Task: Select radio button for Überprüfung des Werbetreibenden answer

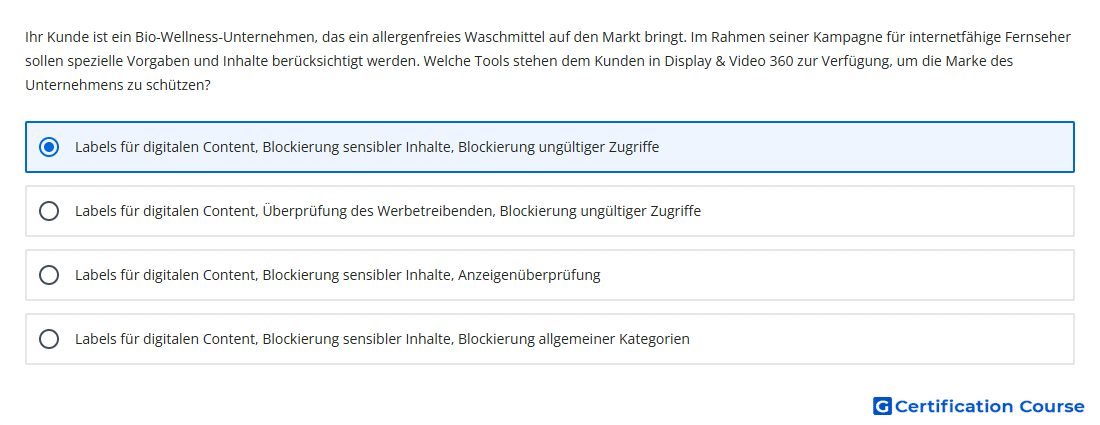Action: pos(49,211)
